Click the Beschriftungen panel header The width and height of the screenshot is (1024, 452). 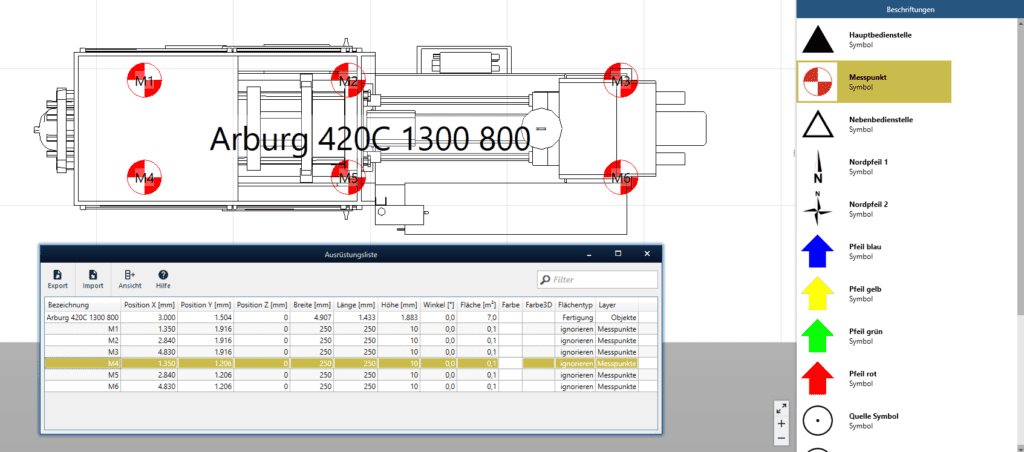[910, 10]
